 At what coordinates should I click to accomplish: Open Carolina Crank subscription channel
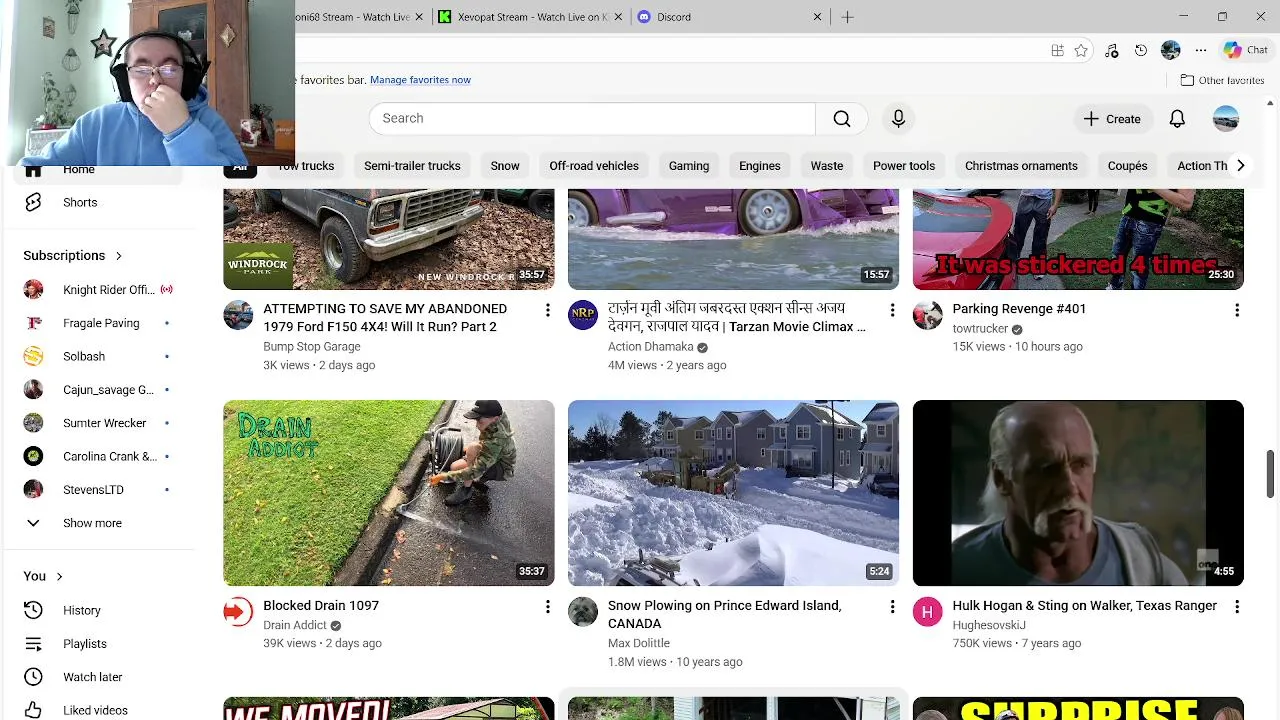(98, 456)
